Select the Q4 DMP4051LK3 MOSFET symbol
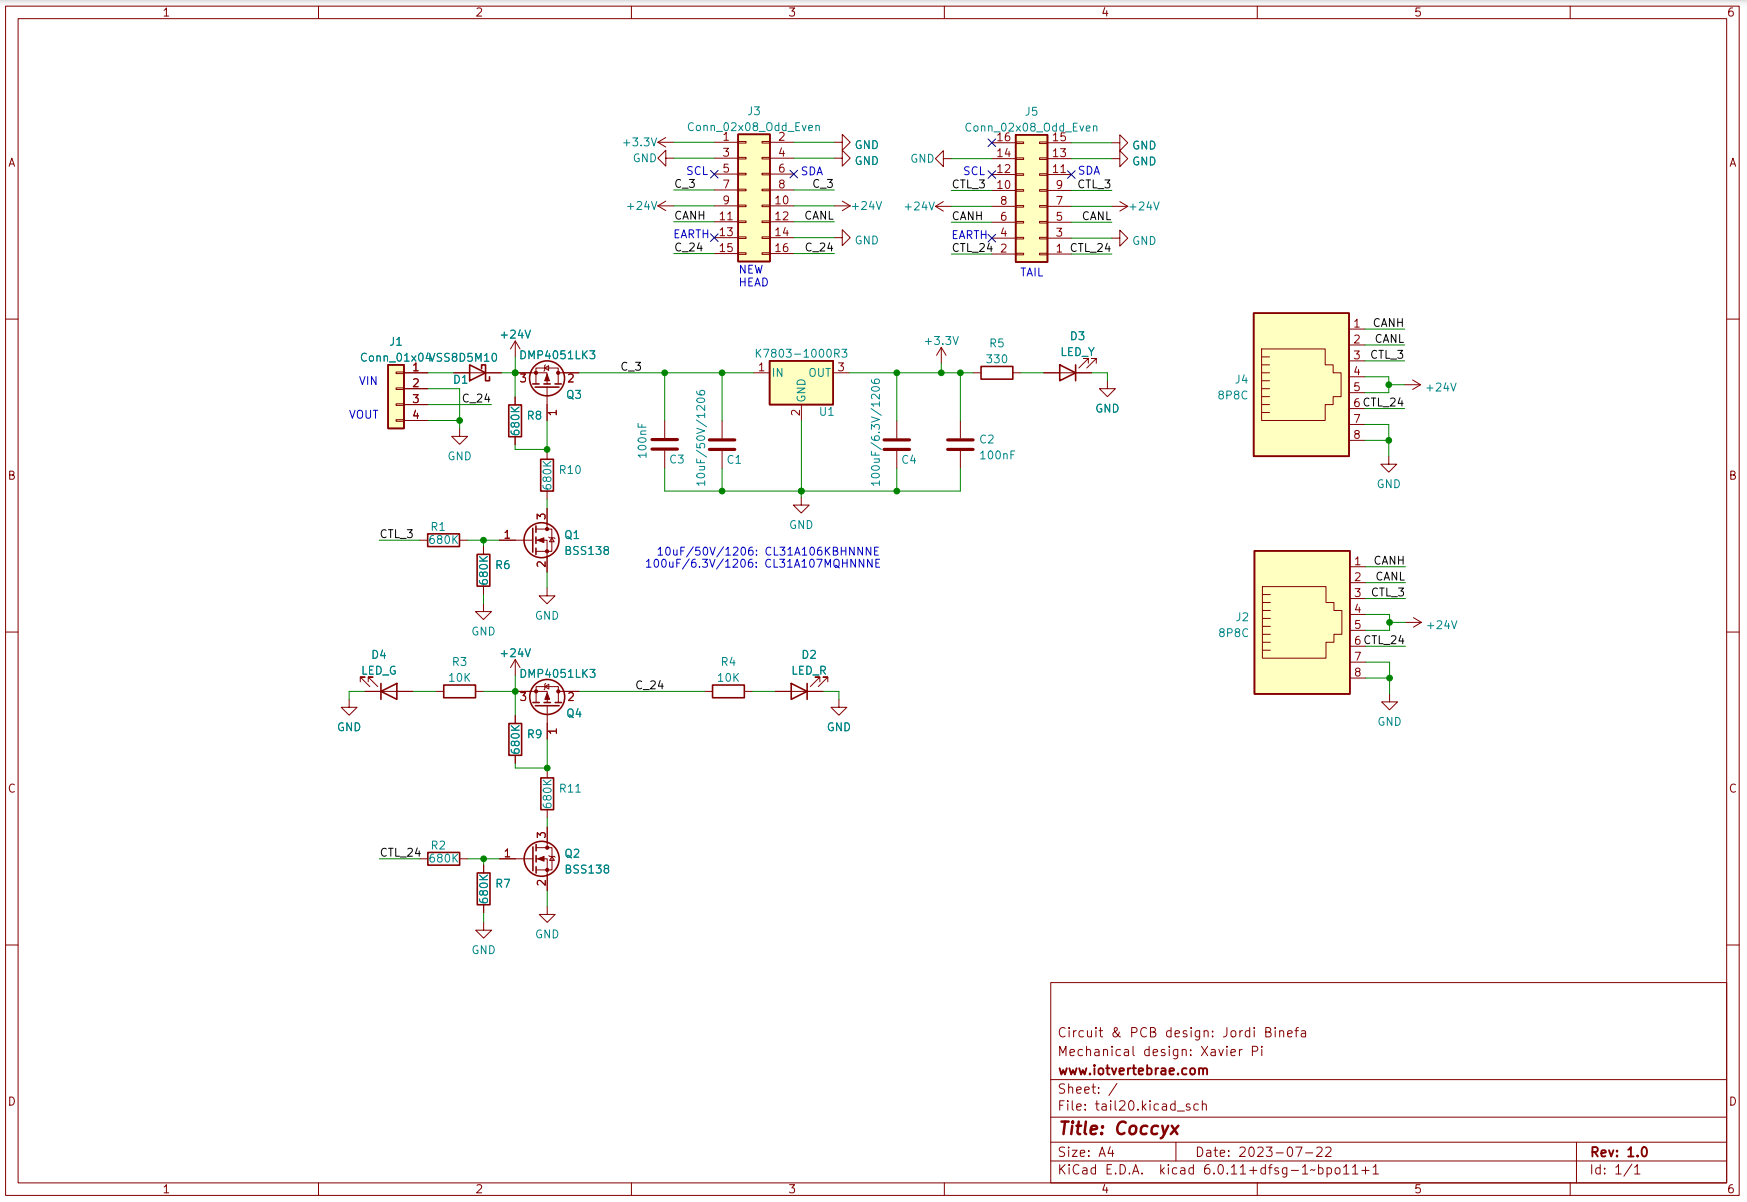This screenshot has width=1747, height=1202. click(547, 697)
